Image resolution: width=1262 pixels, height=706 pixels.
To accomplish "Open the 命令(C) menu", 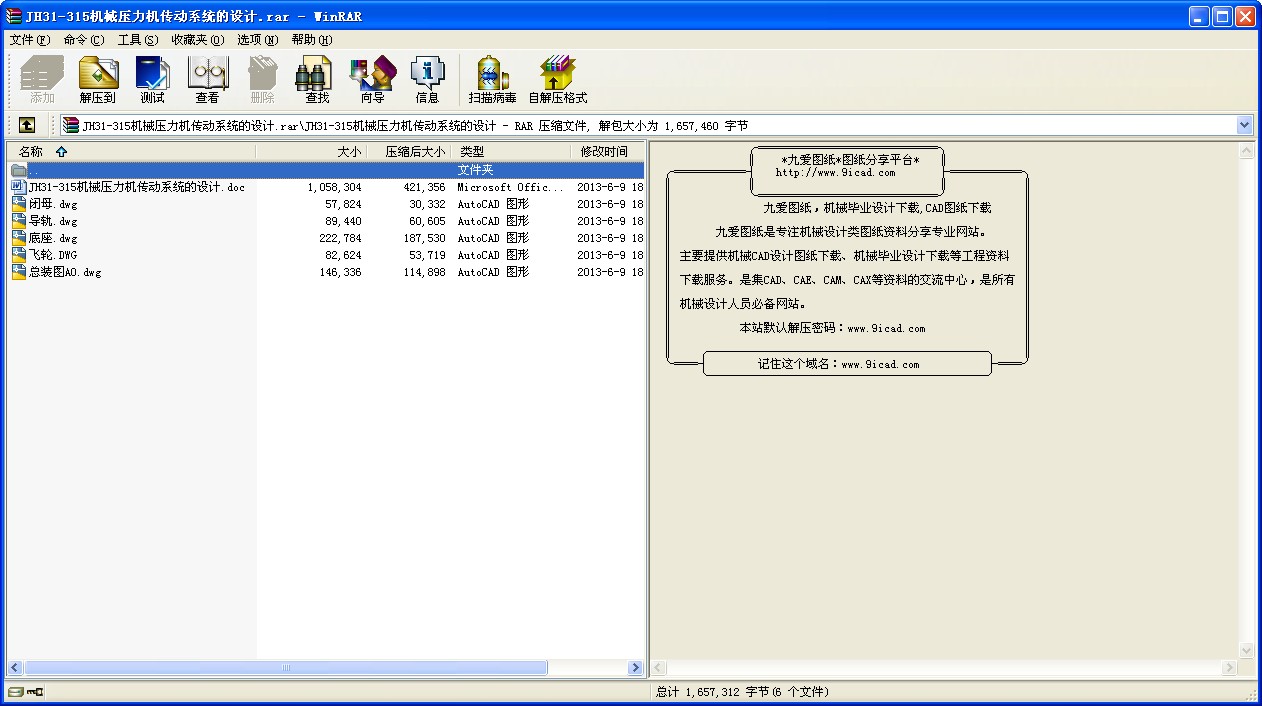I will [83, 40].
